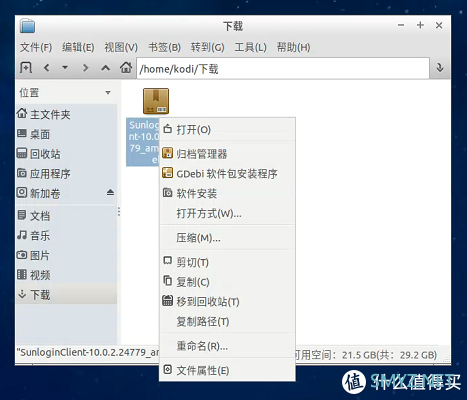Go up to parent folder
The width and height of the screenshot is (467, 400).
pyautogui.click(x=105, y=68)
